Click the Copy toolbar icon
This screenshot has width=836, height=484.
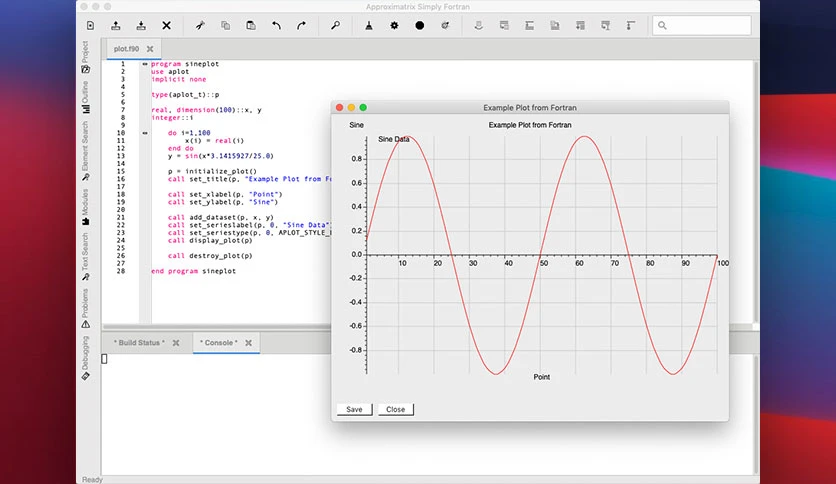point(226,26)
